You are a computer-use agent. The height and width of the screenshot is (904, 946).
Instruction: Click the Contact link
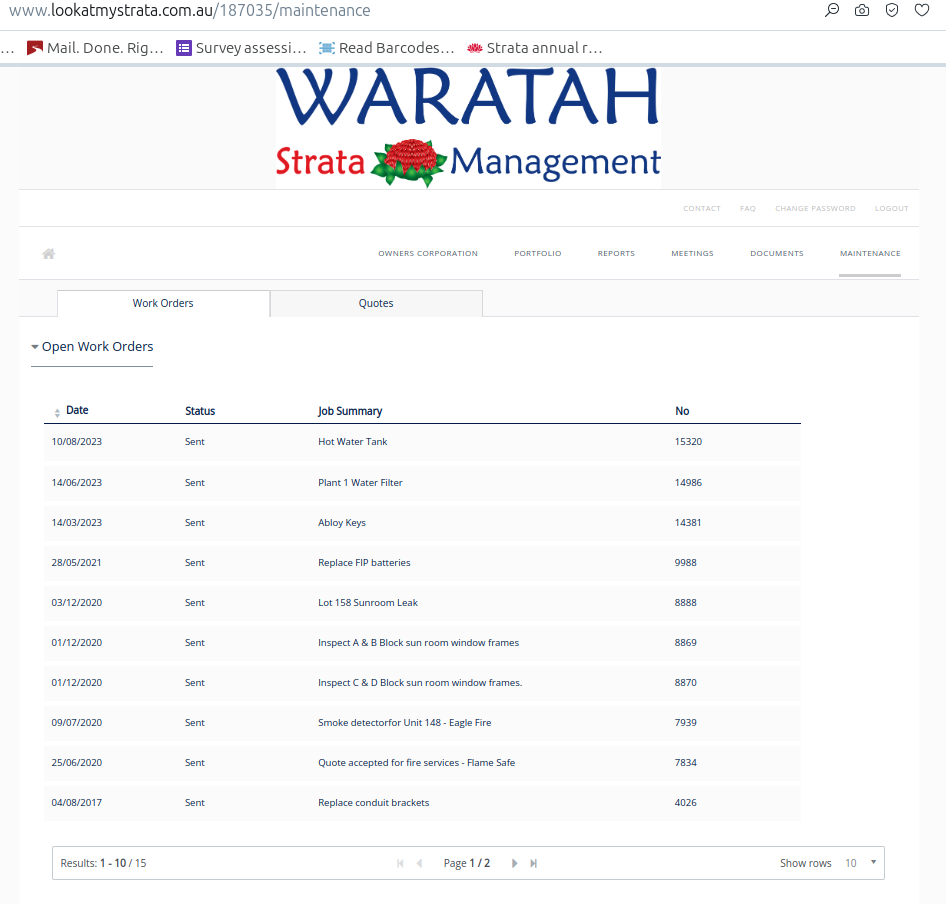point(702,208)
